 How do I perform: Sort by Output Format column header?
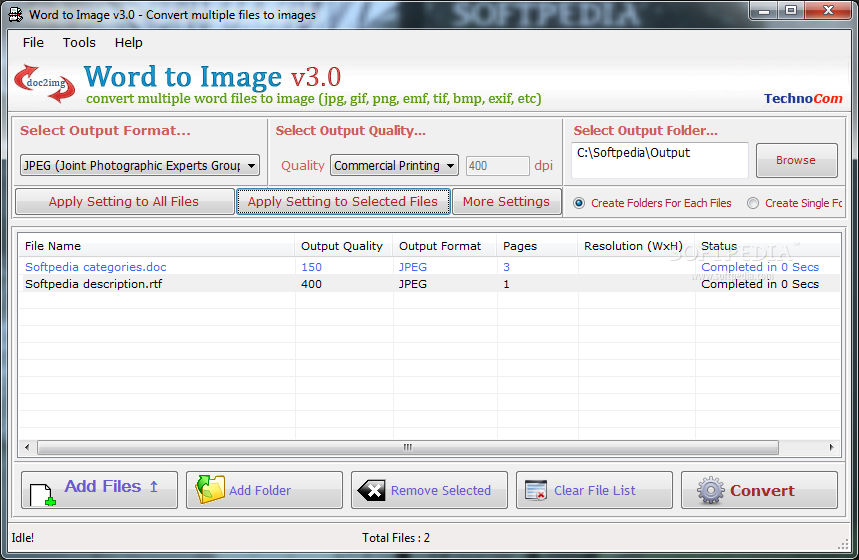[x=444, y=246]
